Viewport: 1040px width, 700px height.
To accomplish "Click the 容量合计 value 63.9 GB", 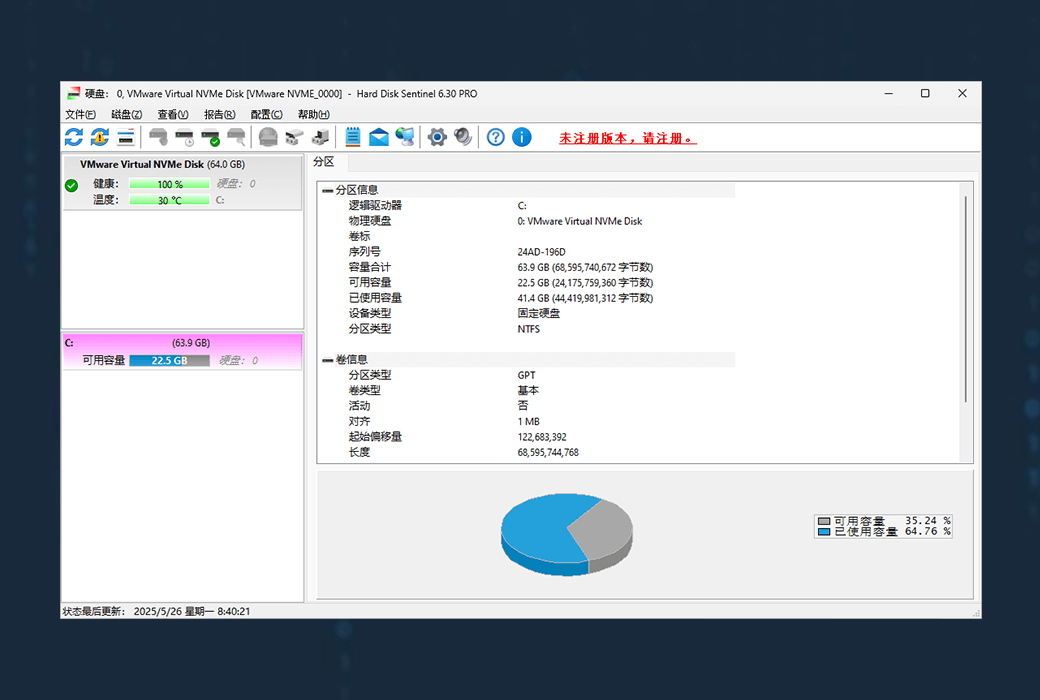I will pos(585,267).
